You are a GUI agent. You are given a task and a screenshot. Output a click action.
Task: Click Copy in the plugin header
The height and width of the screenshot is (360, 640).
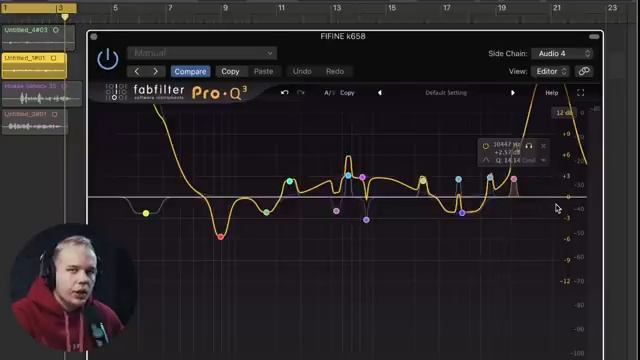[230, 71]
